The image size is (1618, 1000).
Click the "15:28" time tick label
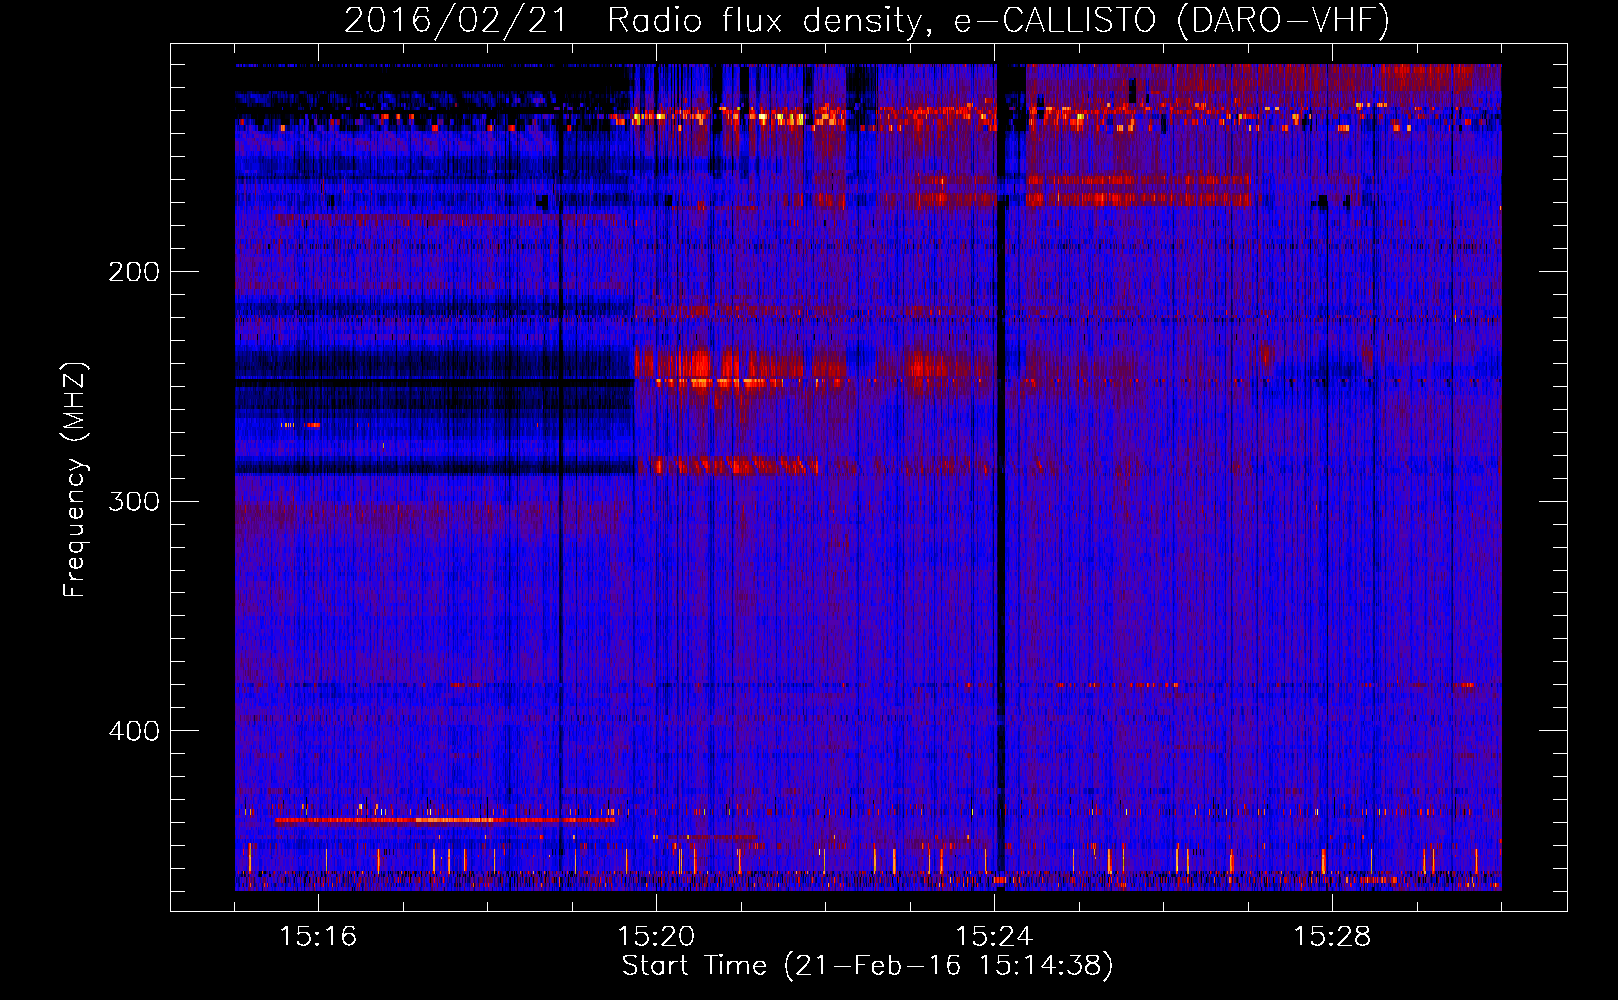pos(1332,937)
